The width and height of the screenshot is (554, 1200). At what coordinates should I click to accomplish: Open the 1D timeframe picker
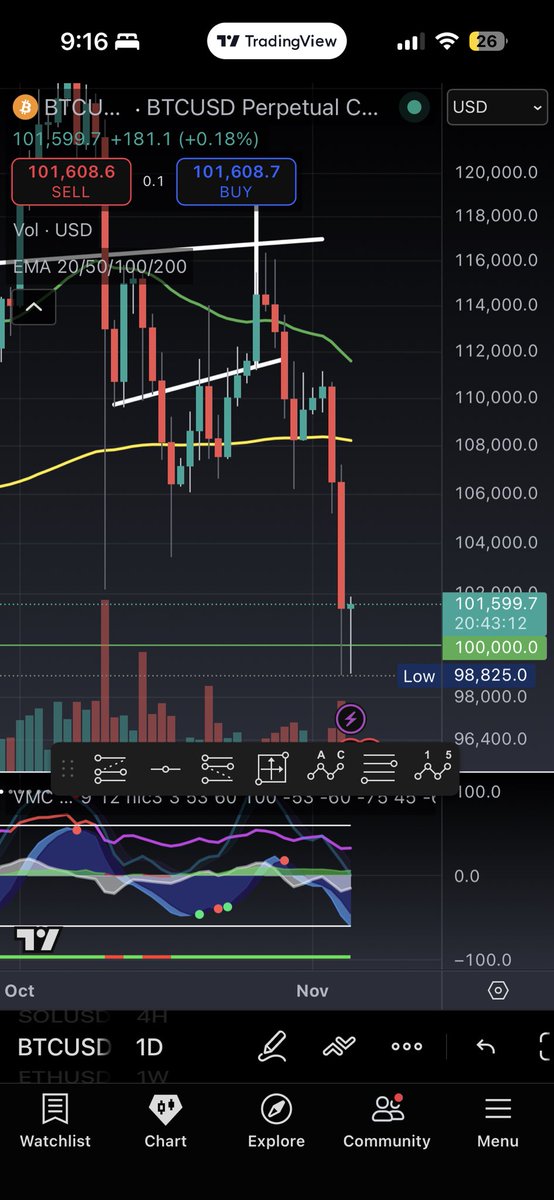coord(149,1047)
